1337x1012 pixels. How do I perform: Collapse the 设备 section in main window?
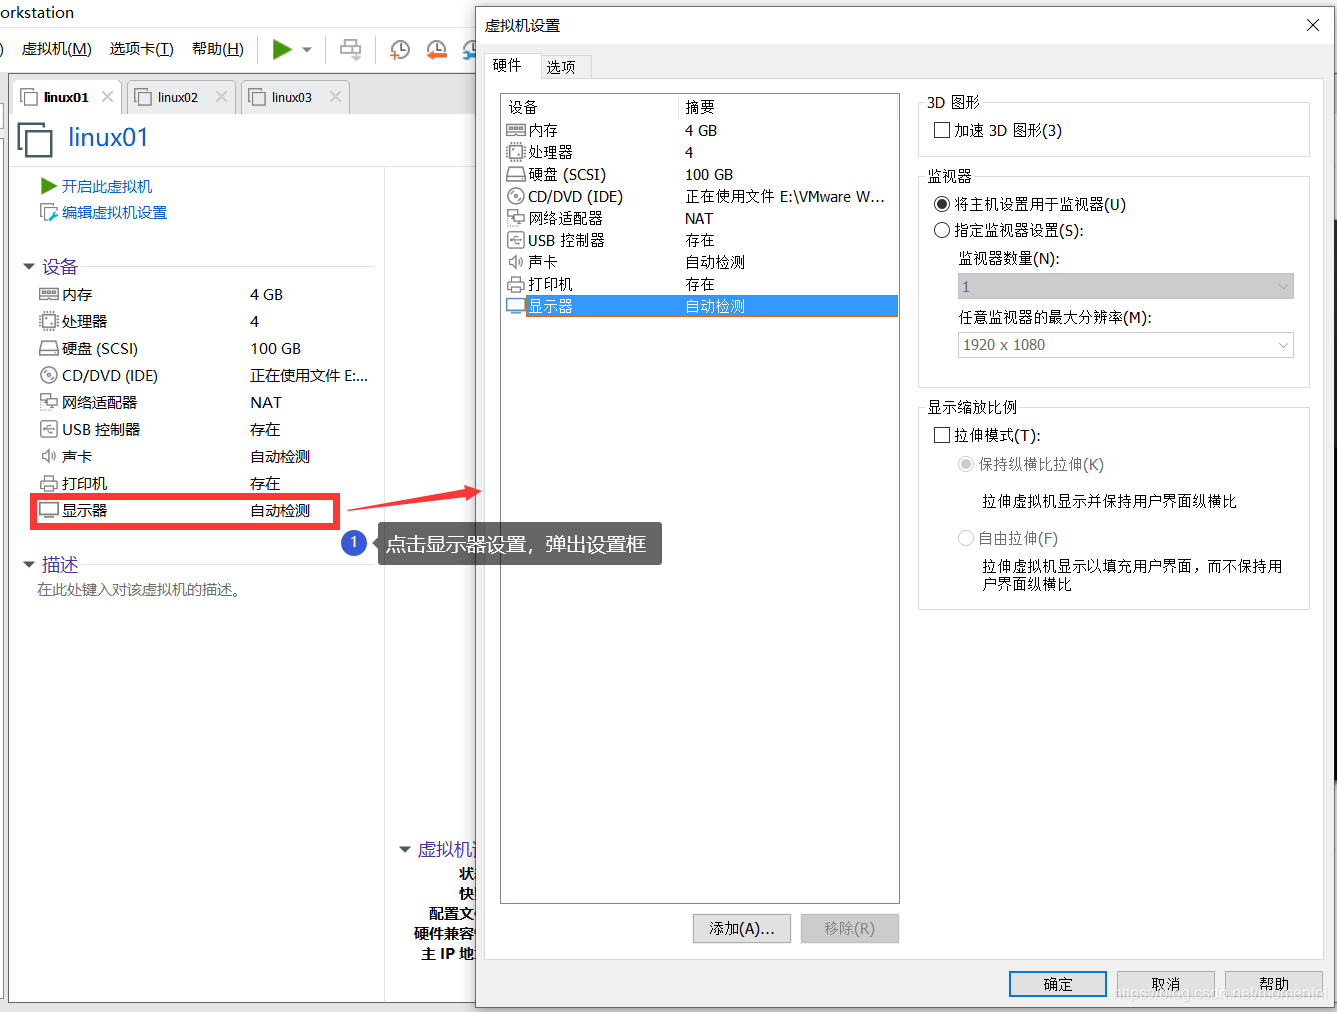pos(29,266)
